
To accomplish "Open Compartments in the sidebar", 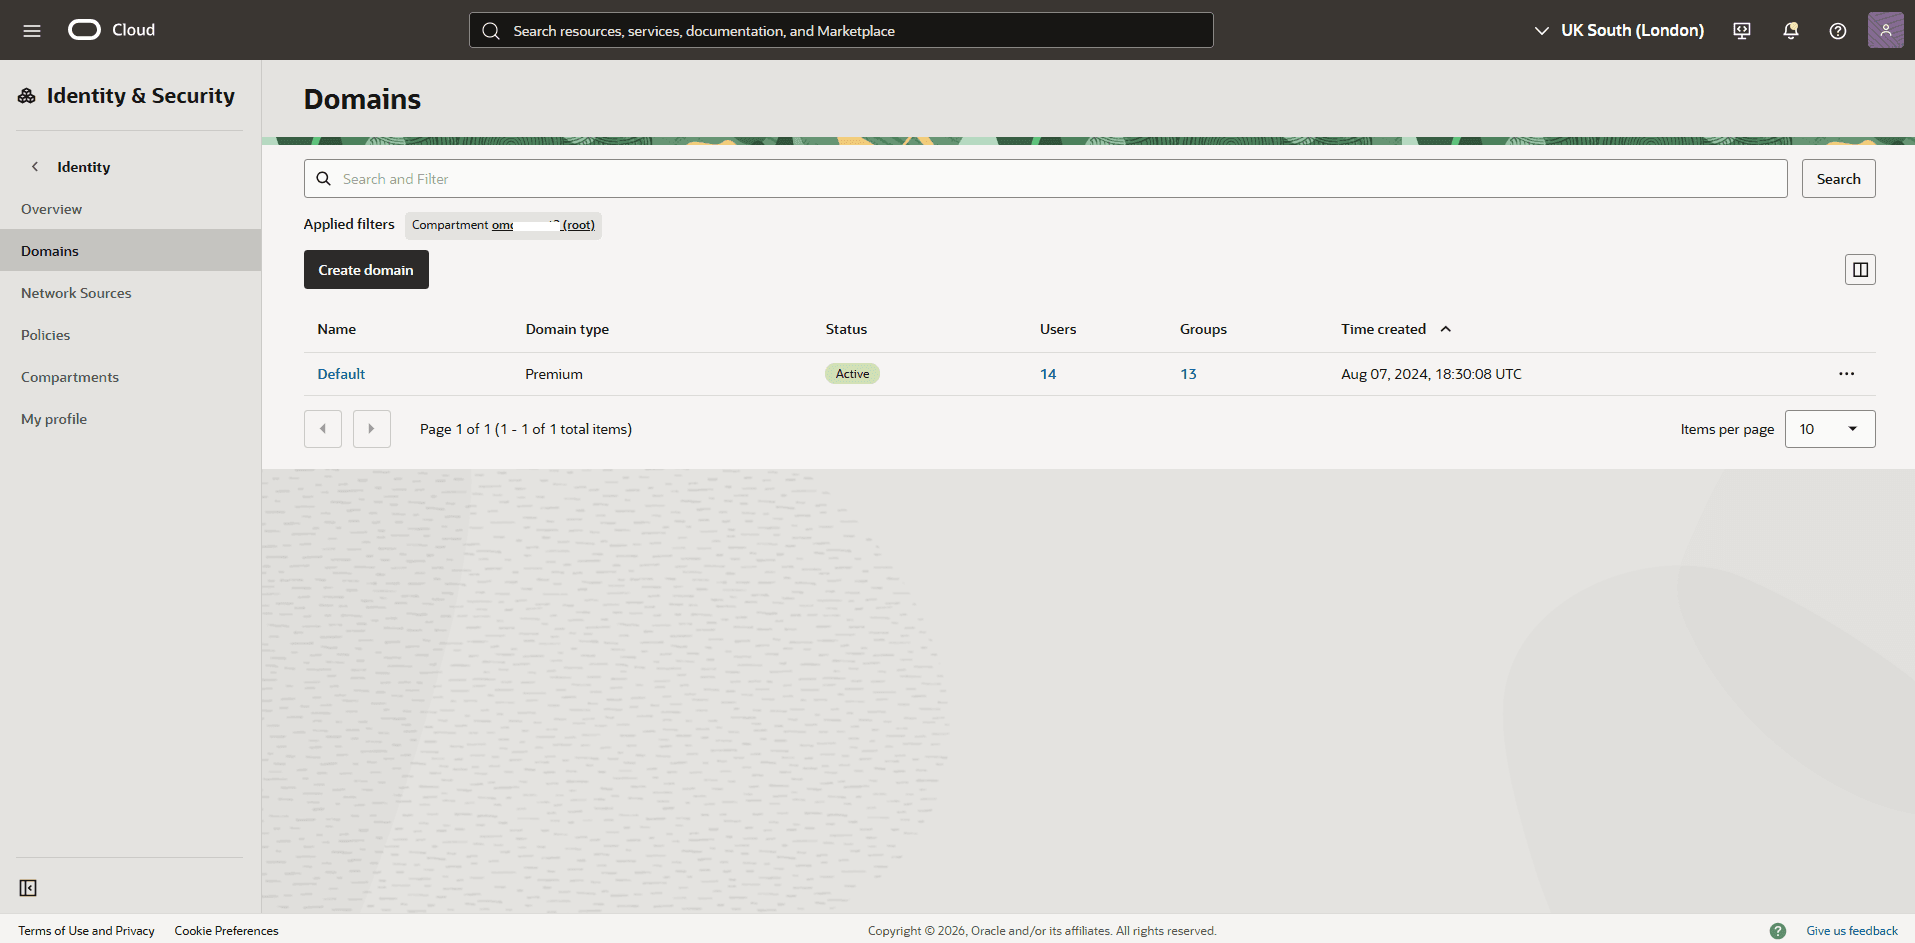I will click(130, 377).
